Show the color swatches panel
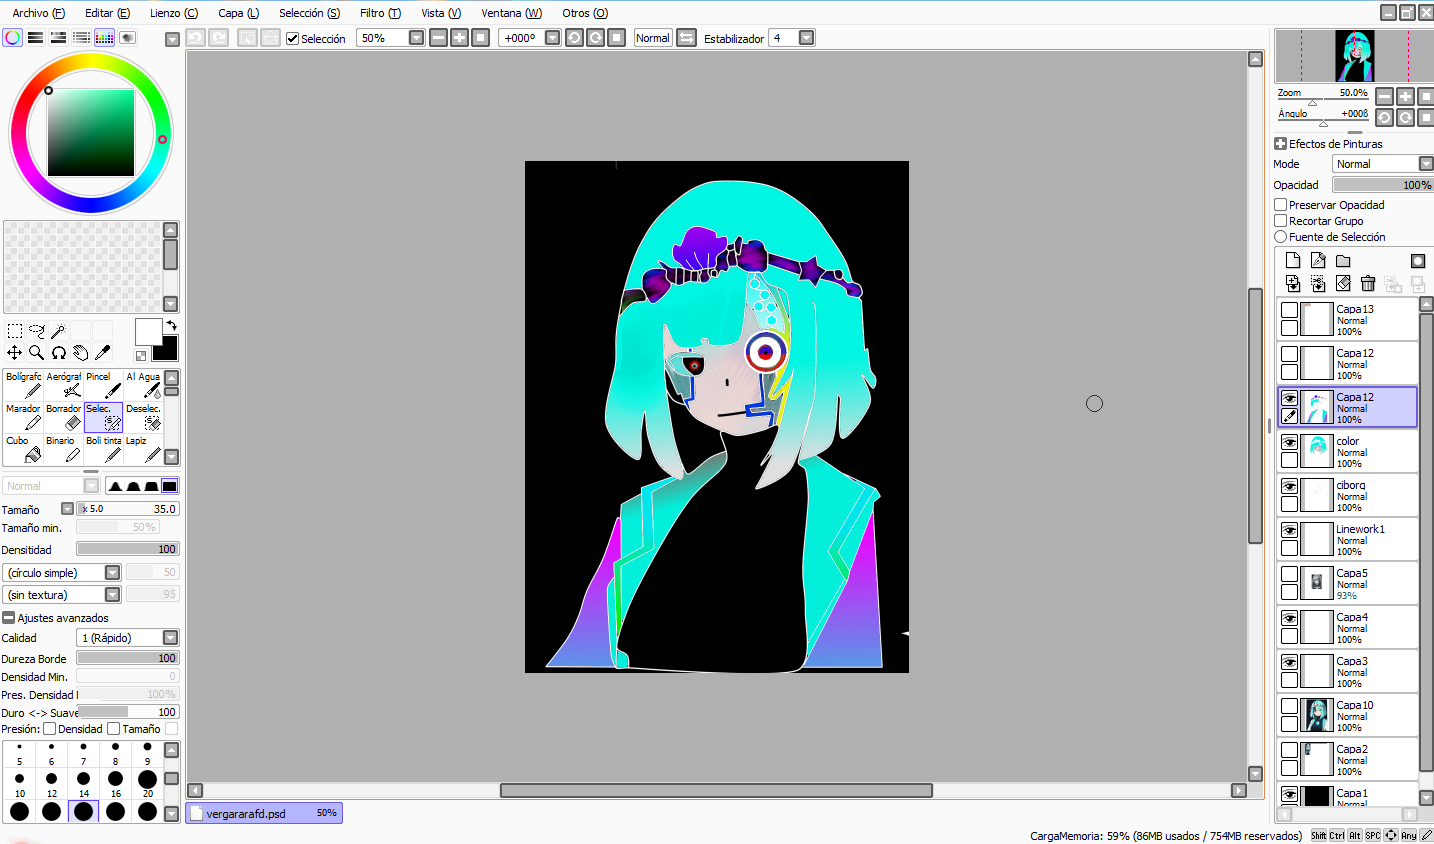 coord(104,37)
